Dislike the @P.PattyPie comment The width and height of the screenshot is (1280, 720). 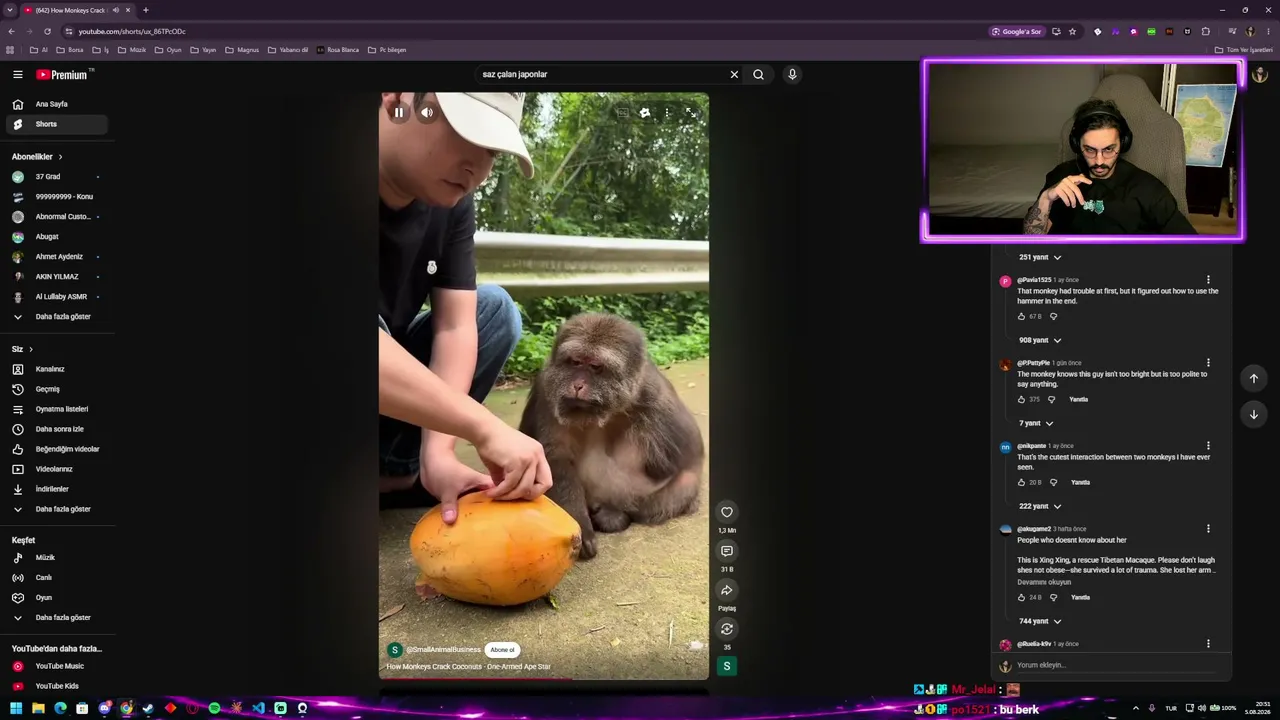[1051, 399]
